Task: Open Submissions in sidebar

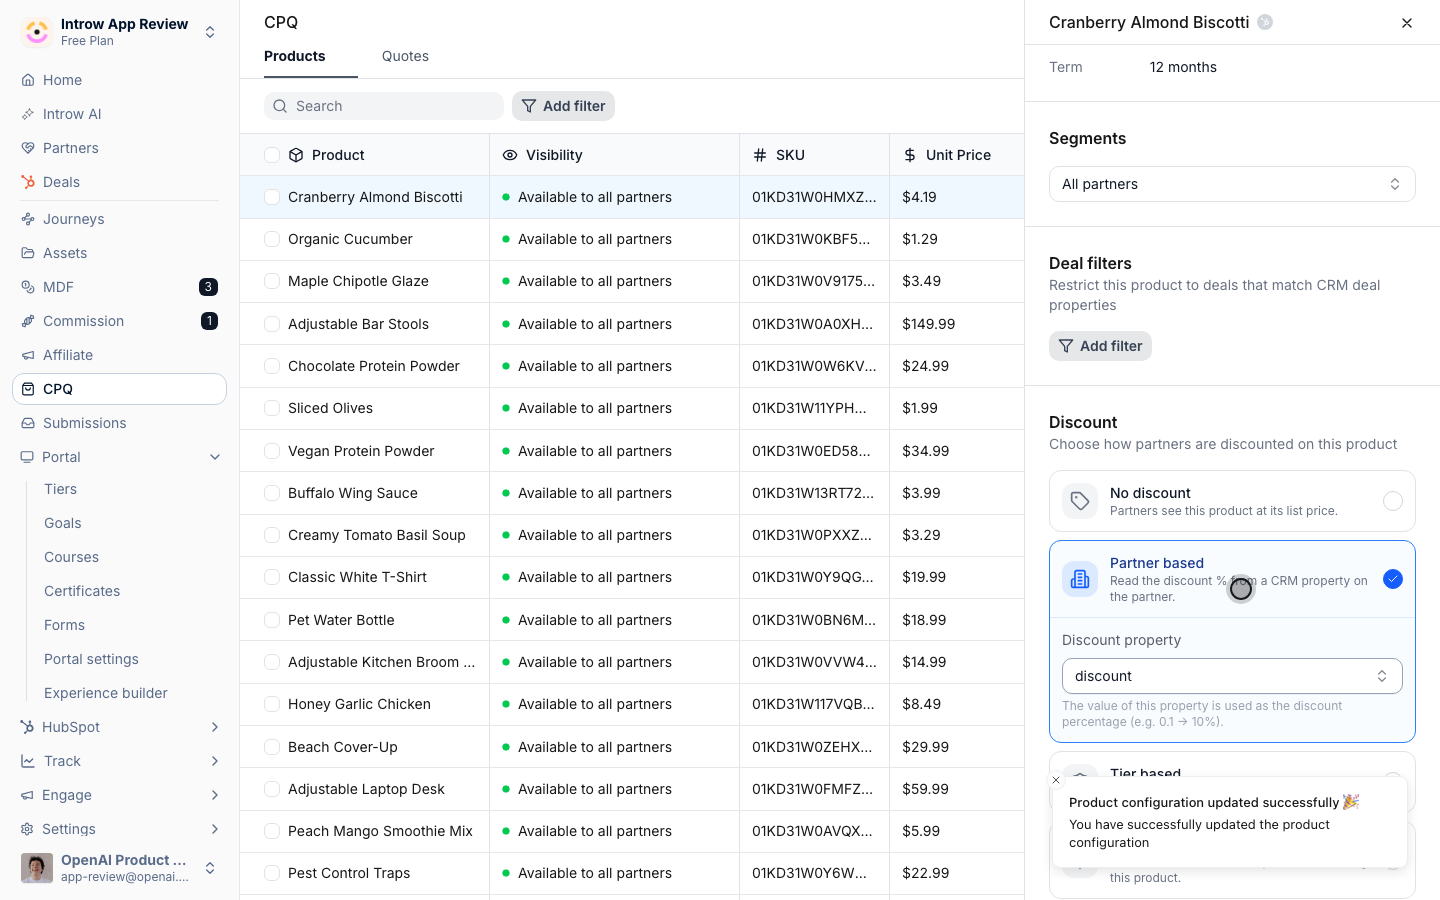Action: (x=119, y=423)
